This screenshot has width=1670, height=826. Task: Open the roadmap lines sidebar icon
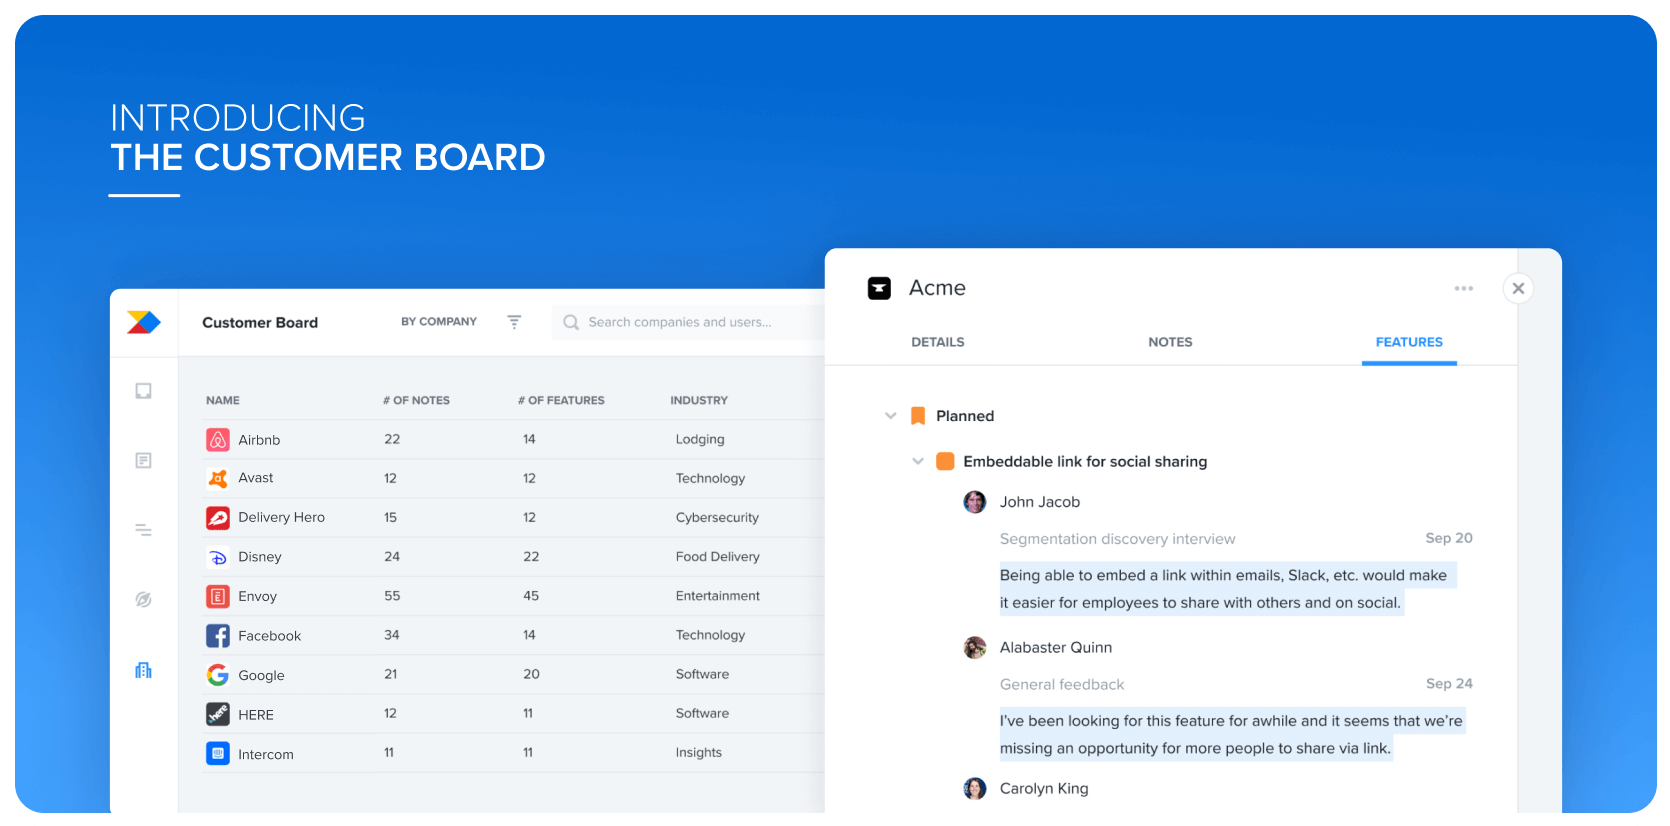point(144,530)
